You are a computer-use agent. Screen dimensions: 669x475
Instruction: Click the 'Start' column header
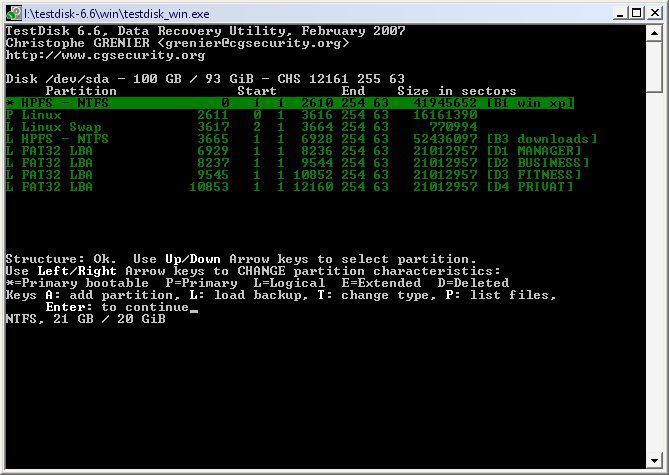point(257,91)
